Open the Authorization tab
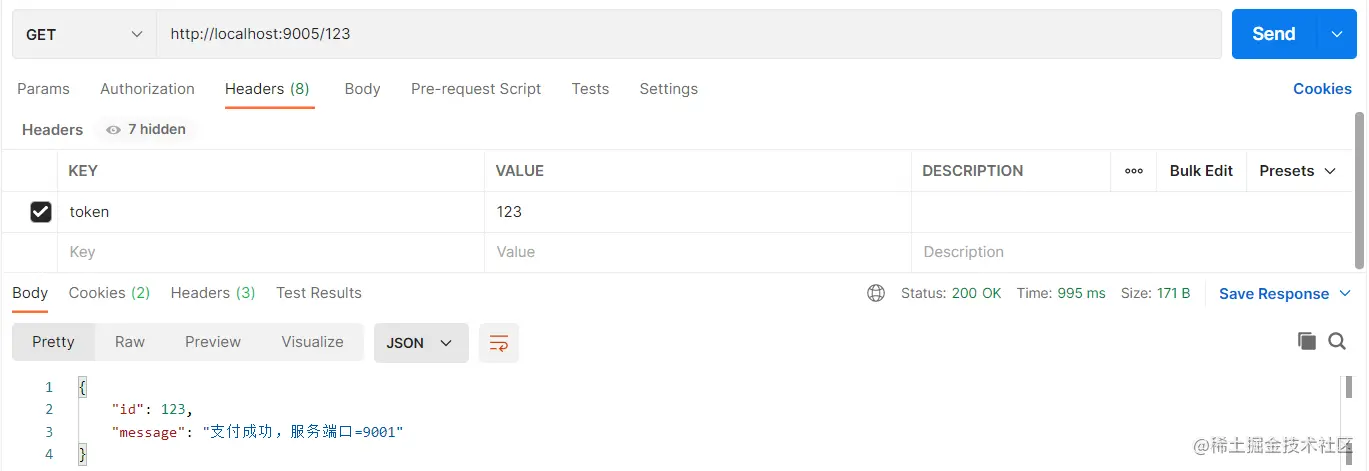This screenshot has width=1369, height=471. pos(147,89)
